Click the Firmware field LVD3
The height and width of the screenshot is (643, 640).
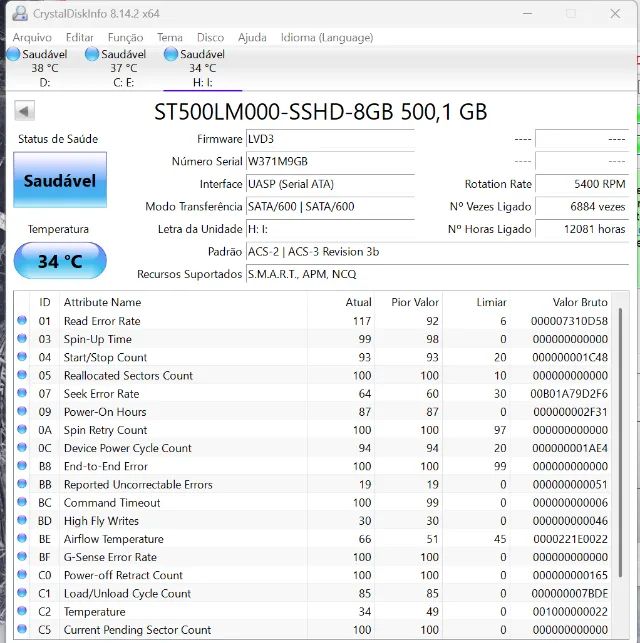tap(330, 139)
